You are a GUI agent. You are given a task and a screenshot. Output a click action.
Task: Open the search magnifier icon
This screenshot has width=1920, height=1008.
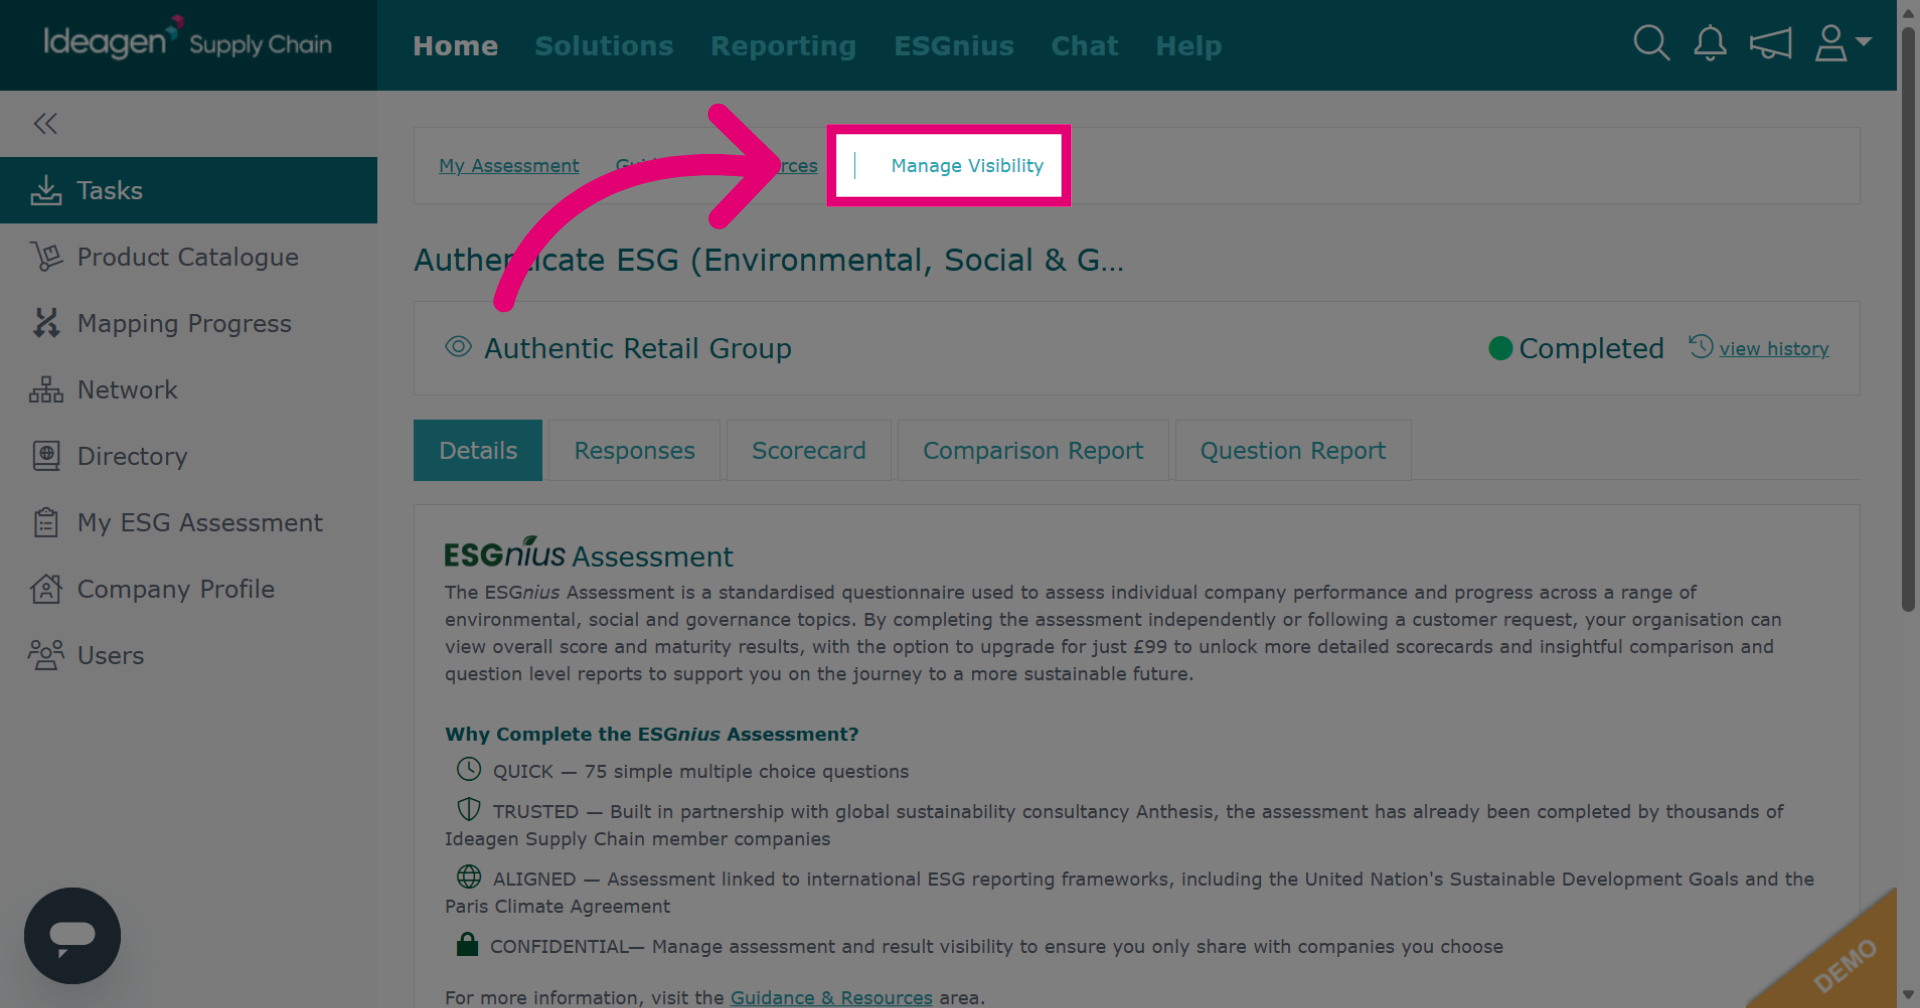(1651, 43)
